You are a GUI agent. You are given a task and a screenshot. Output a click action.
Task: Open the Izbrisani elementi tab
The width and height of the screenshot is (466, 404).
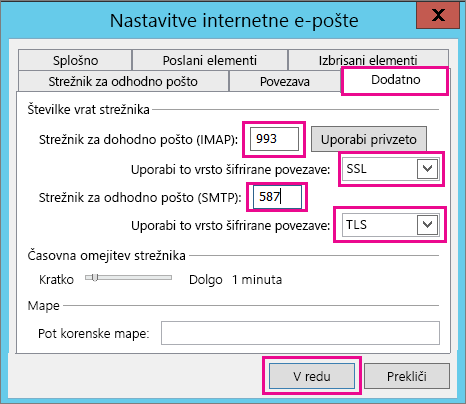click(x=368, y=60)
